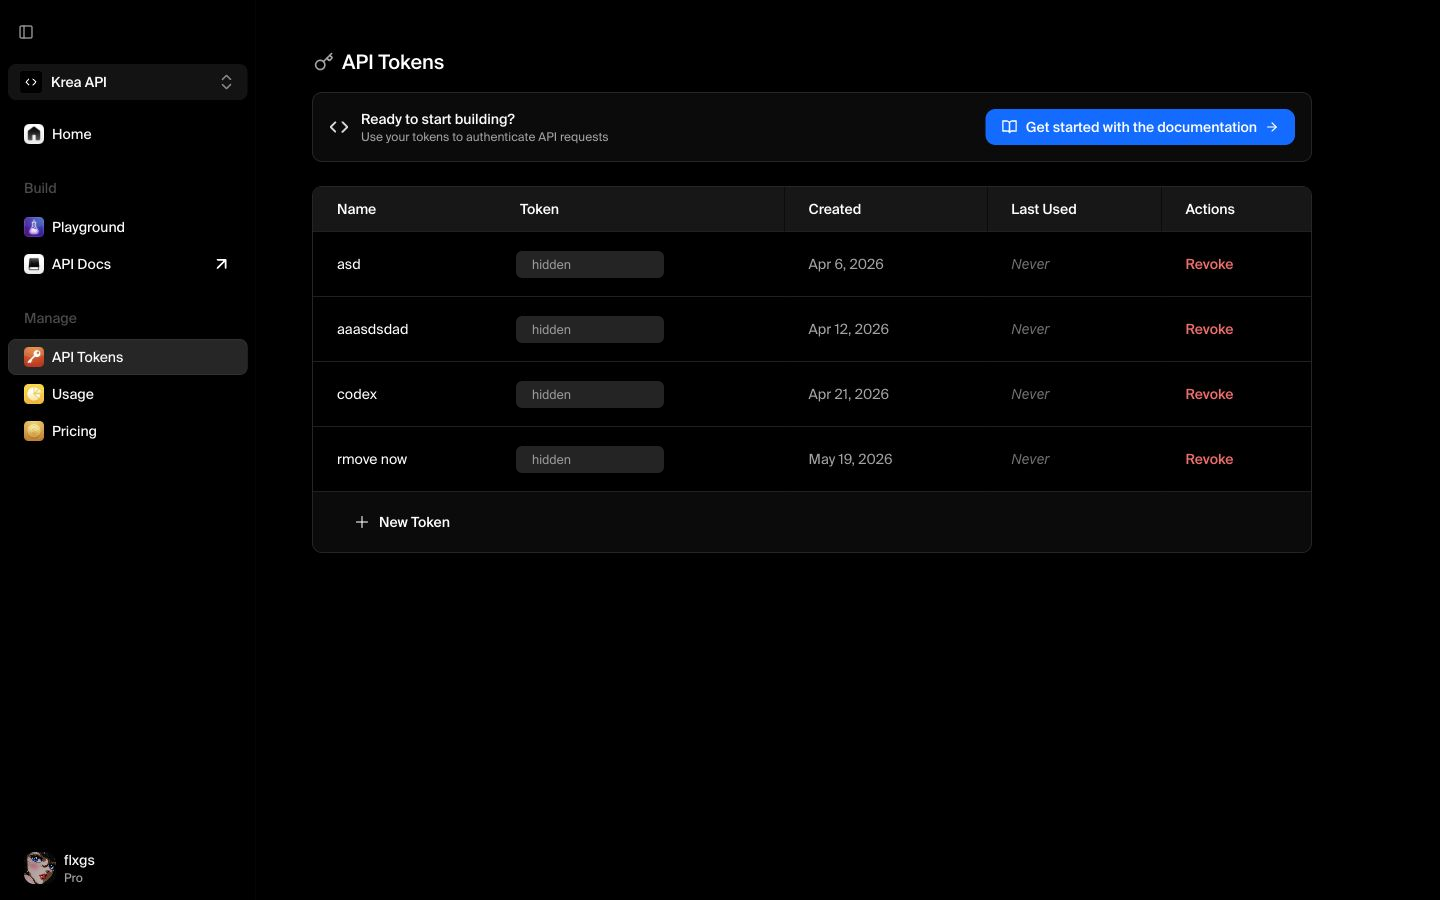Click the Actions column header
The width and height of the screenshot is (1440, 900).
[x=1209, y=209]
